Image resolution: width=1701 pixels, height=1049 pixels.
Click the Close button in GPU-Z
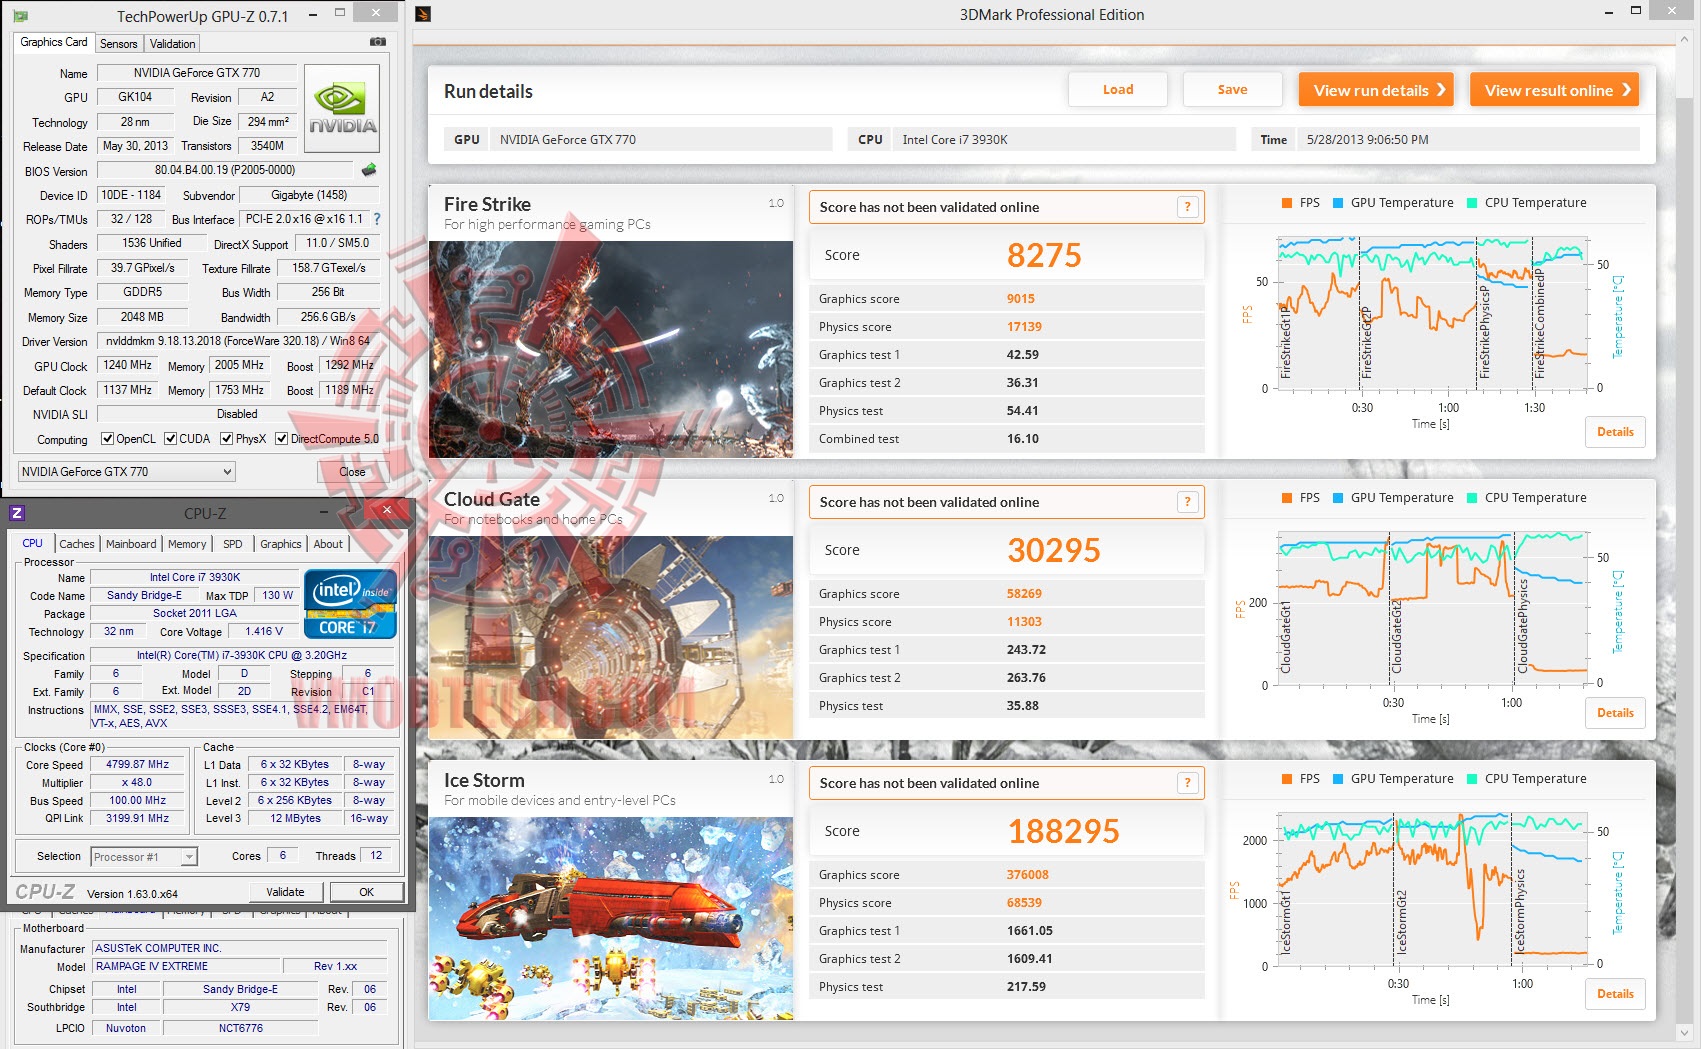pyautogui.click(x=352, y=472)
